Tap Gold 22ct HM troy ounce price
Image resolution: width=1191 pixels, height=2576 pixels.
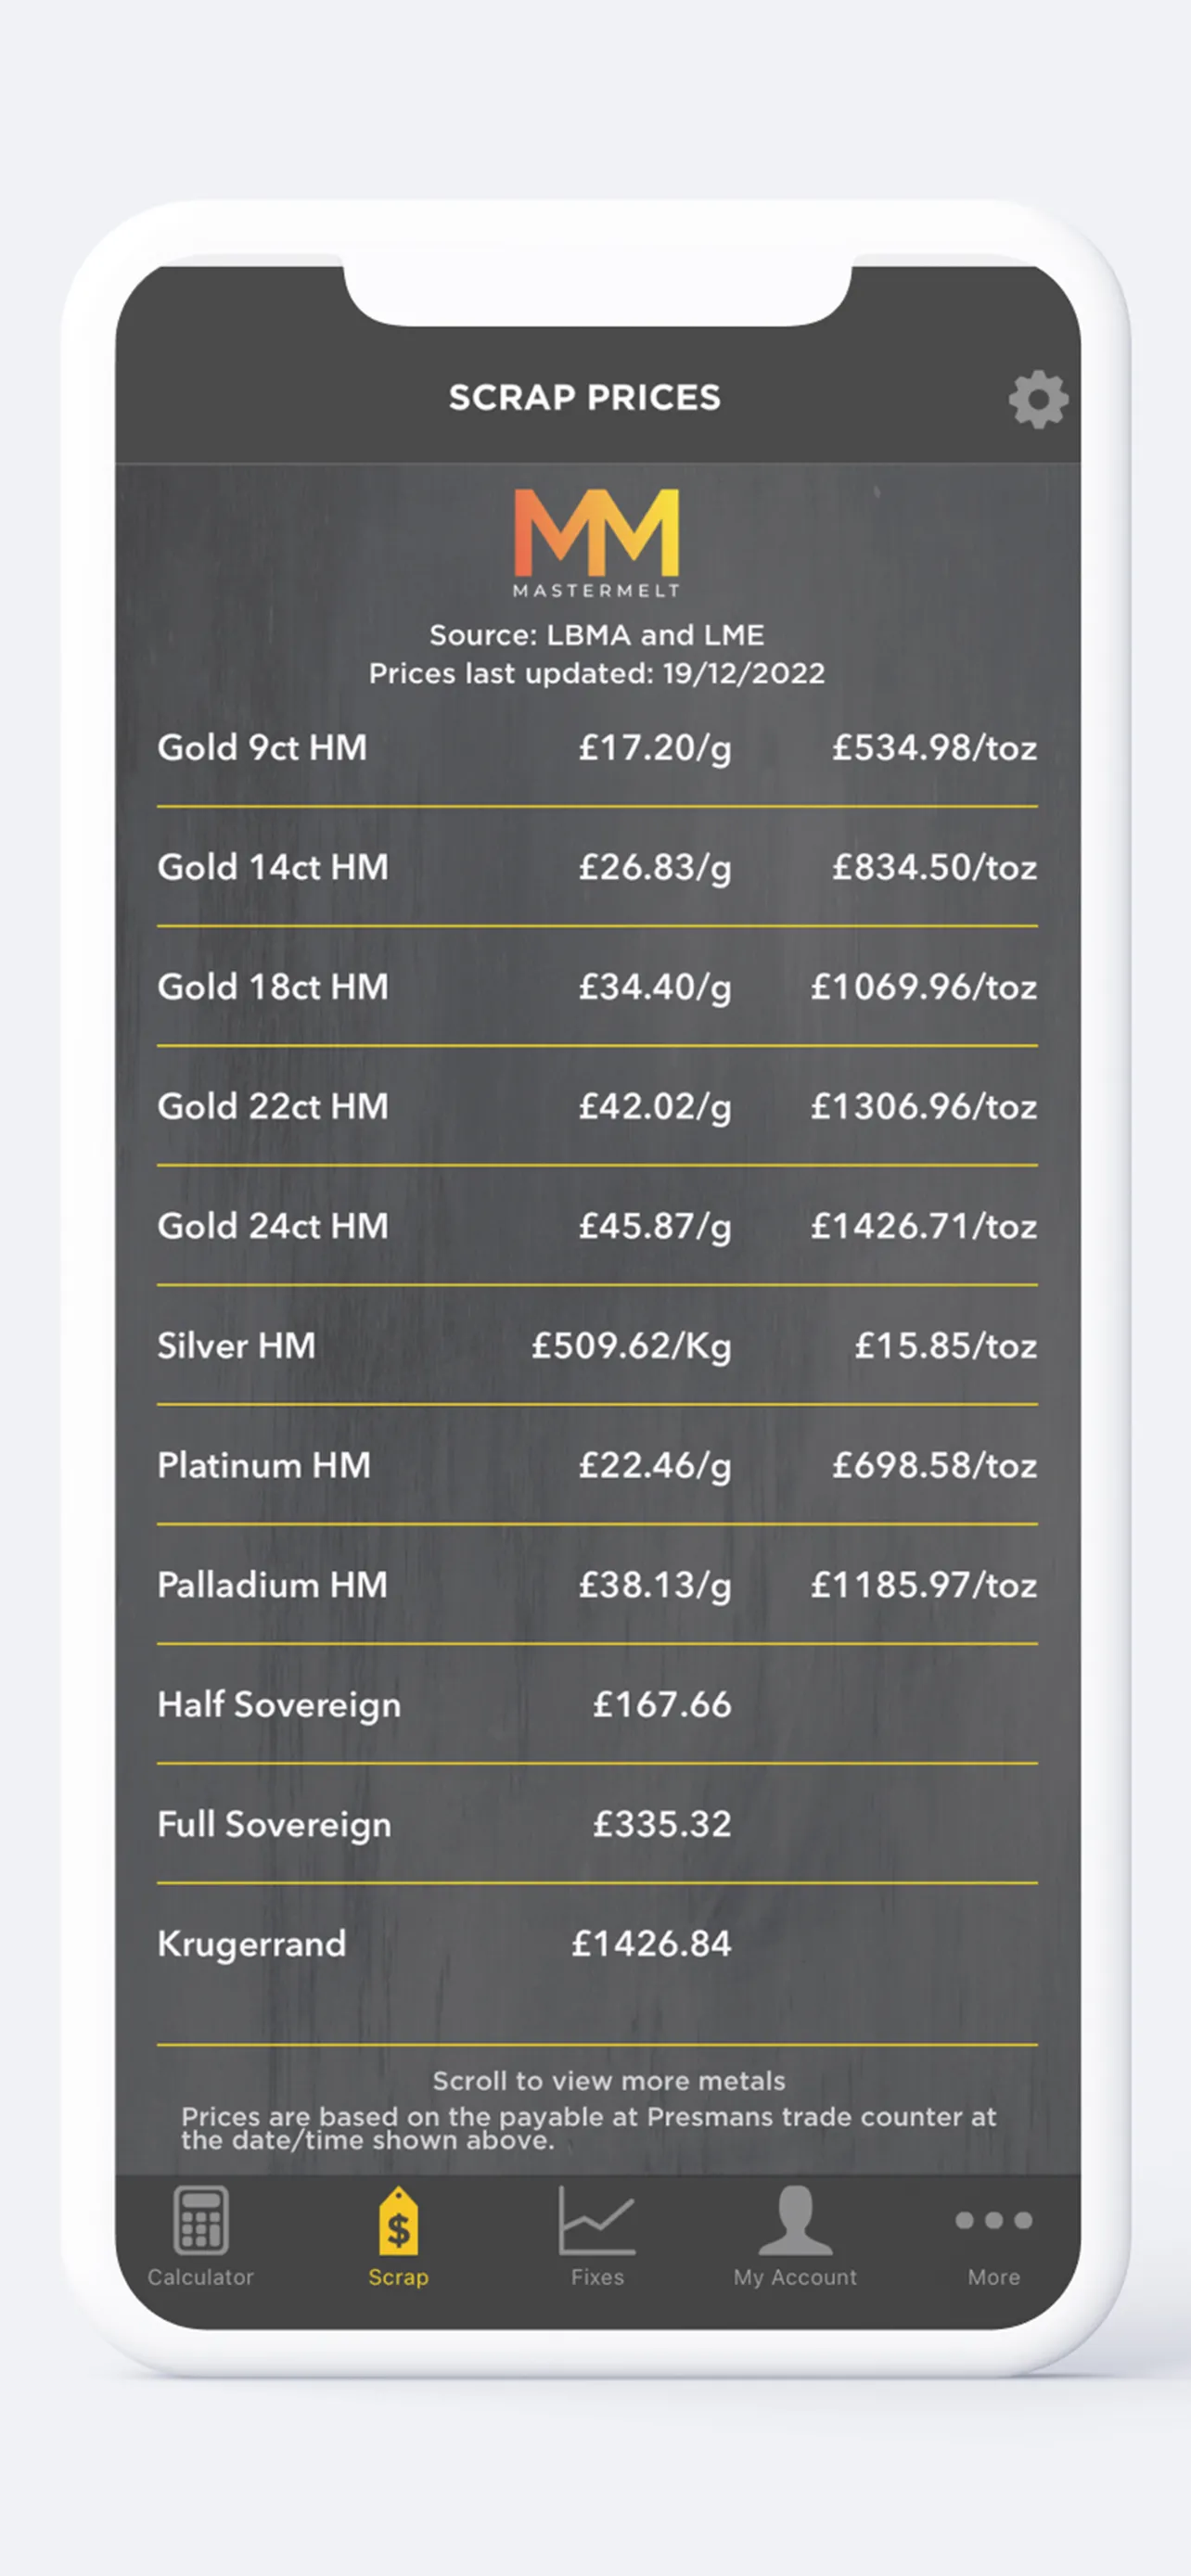924,1107
